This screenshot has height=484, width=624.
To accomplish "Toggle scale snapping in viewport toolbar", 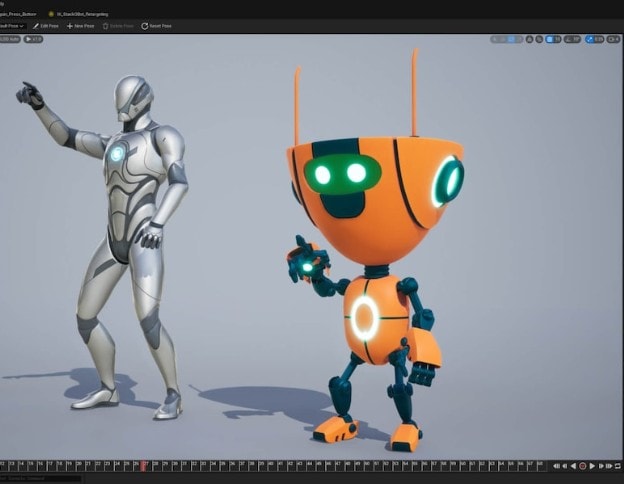I will click(x=589, y=39).
